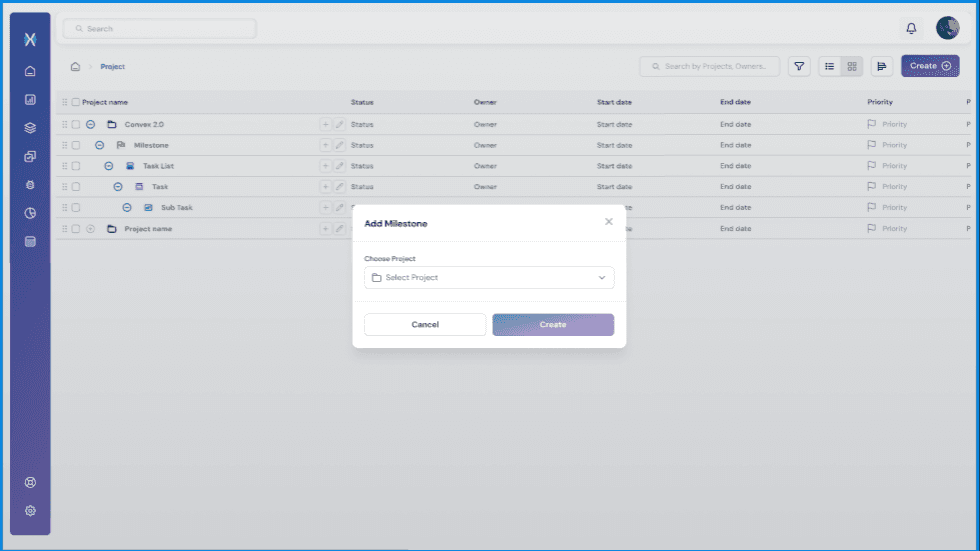Grab the drag handle on Convex 2.0 row

[64, 124]
